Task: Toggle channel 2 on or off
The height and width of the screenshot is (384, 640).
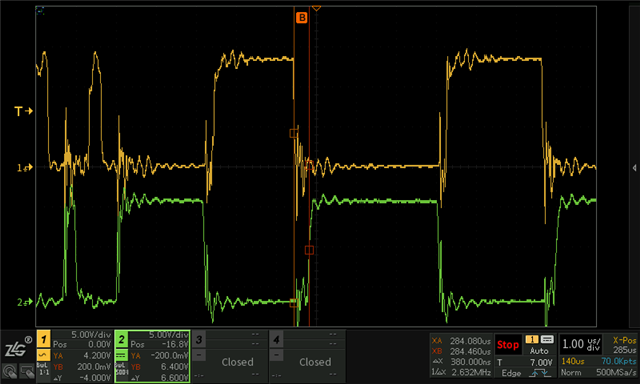Action: tap(121, 339)
